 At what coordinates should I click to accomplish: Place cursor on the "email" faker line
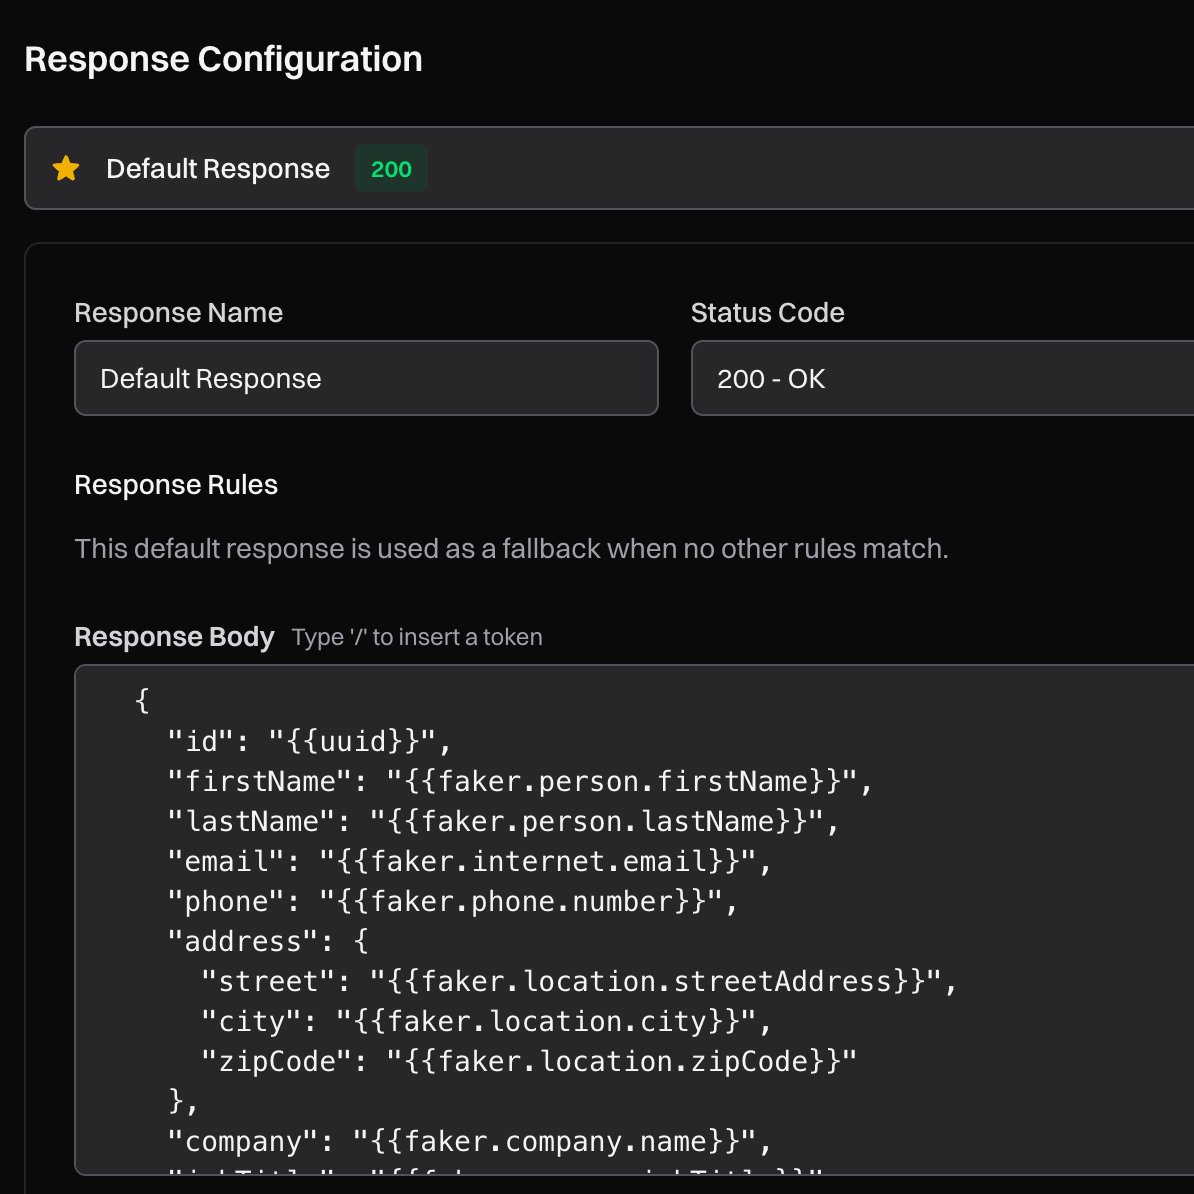coord(470,861)
